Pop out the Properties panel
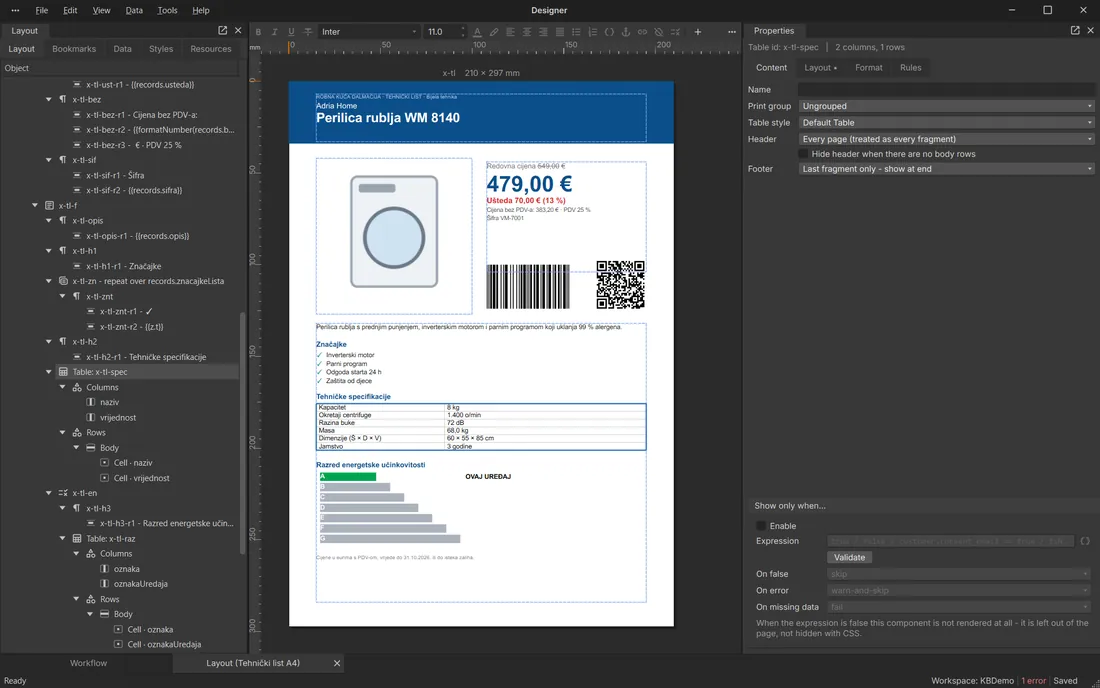Screen dimensions: 1100x688 [1075, 30]
